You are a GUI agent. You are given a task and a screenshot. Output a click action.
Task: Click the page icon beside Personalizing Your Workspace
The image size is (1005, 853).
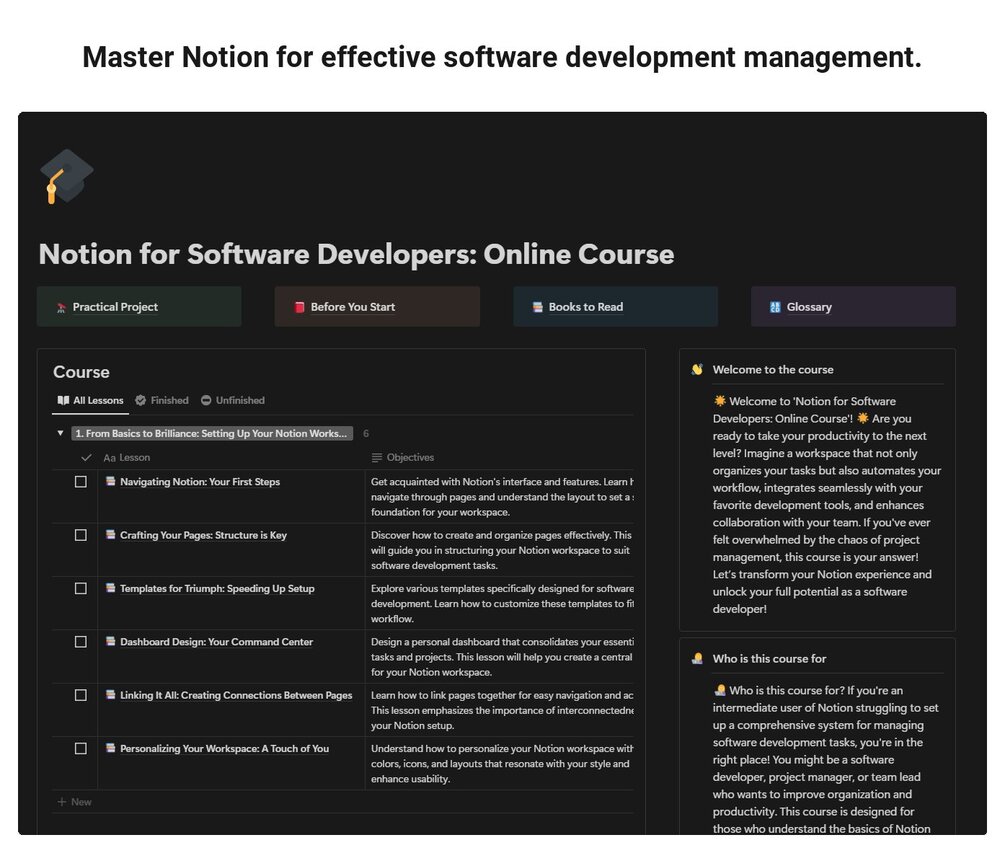click(x=111, y=748)
